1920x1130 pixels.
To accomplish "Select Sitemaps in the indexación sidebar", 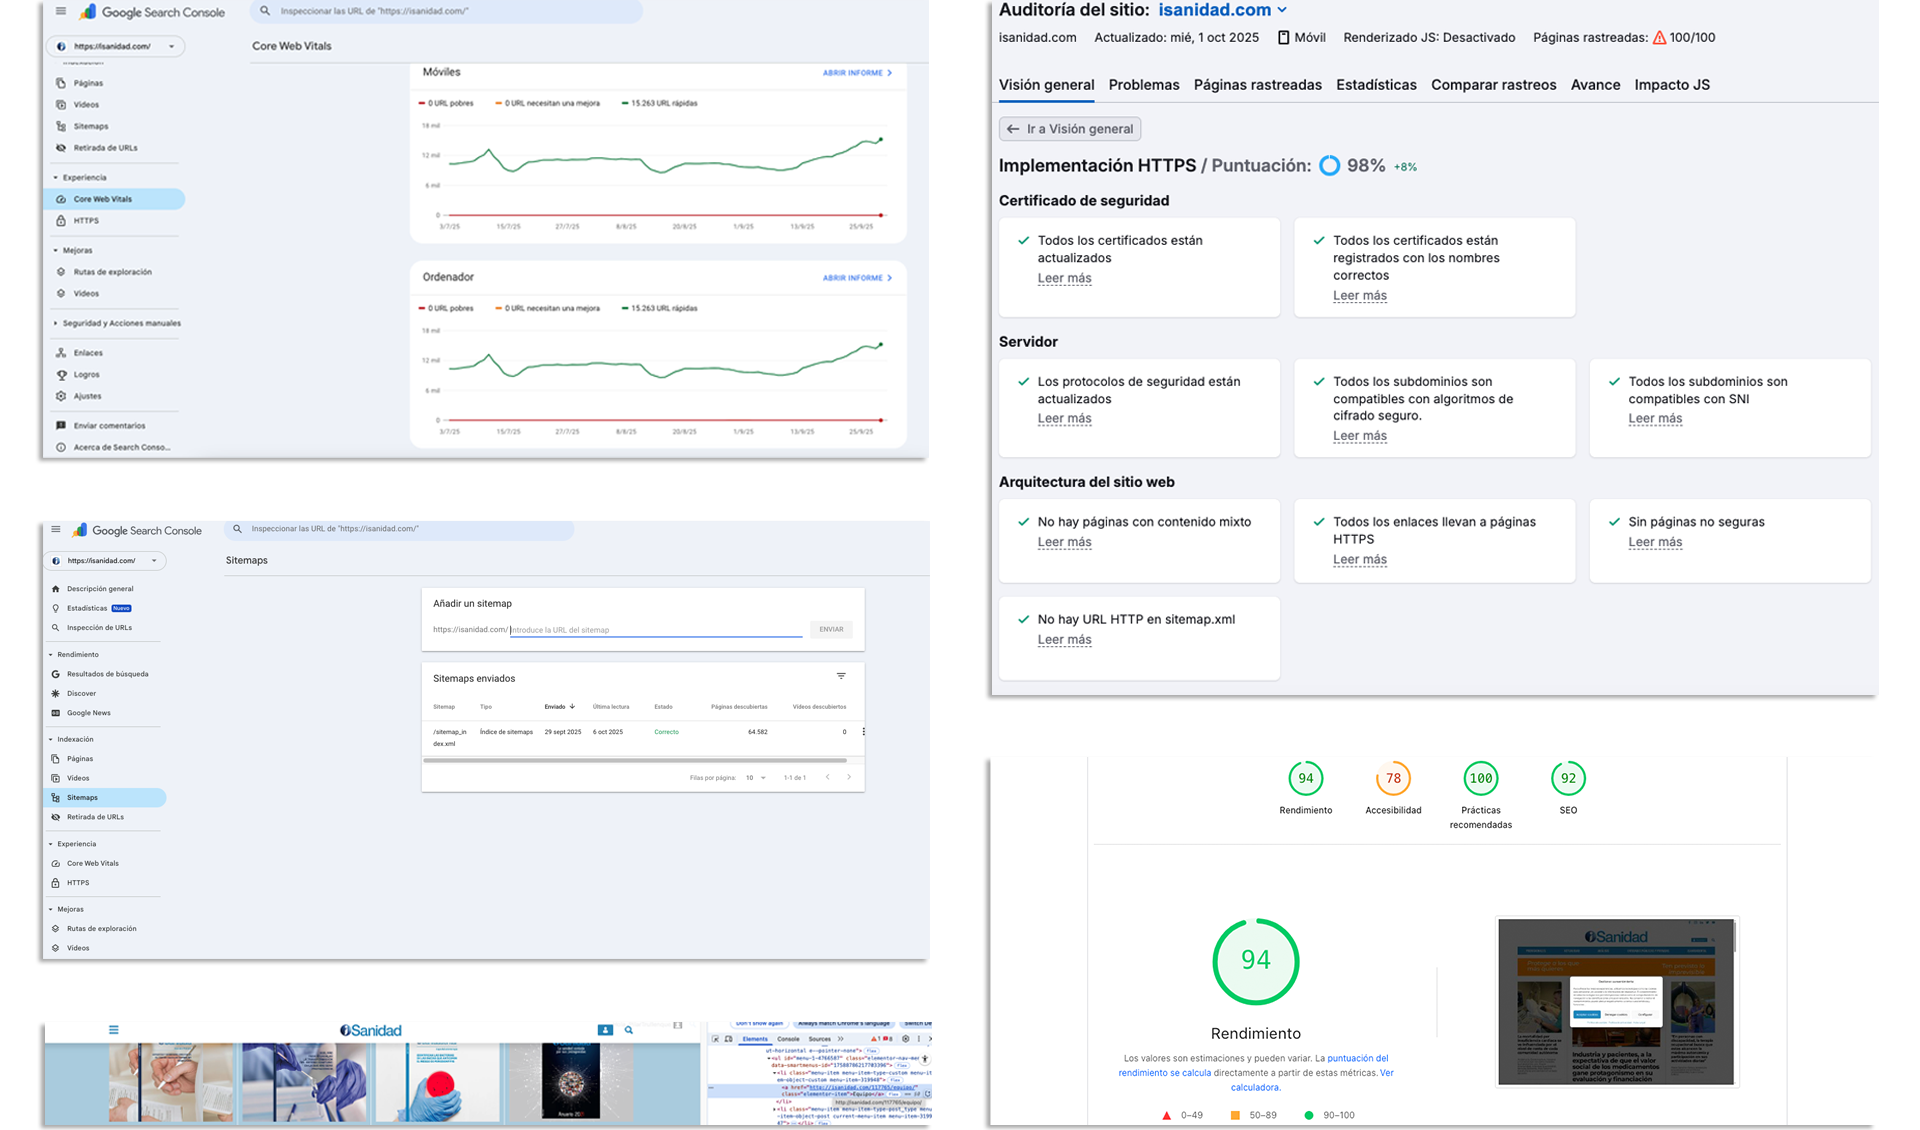I will [x=80, y=797].
